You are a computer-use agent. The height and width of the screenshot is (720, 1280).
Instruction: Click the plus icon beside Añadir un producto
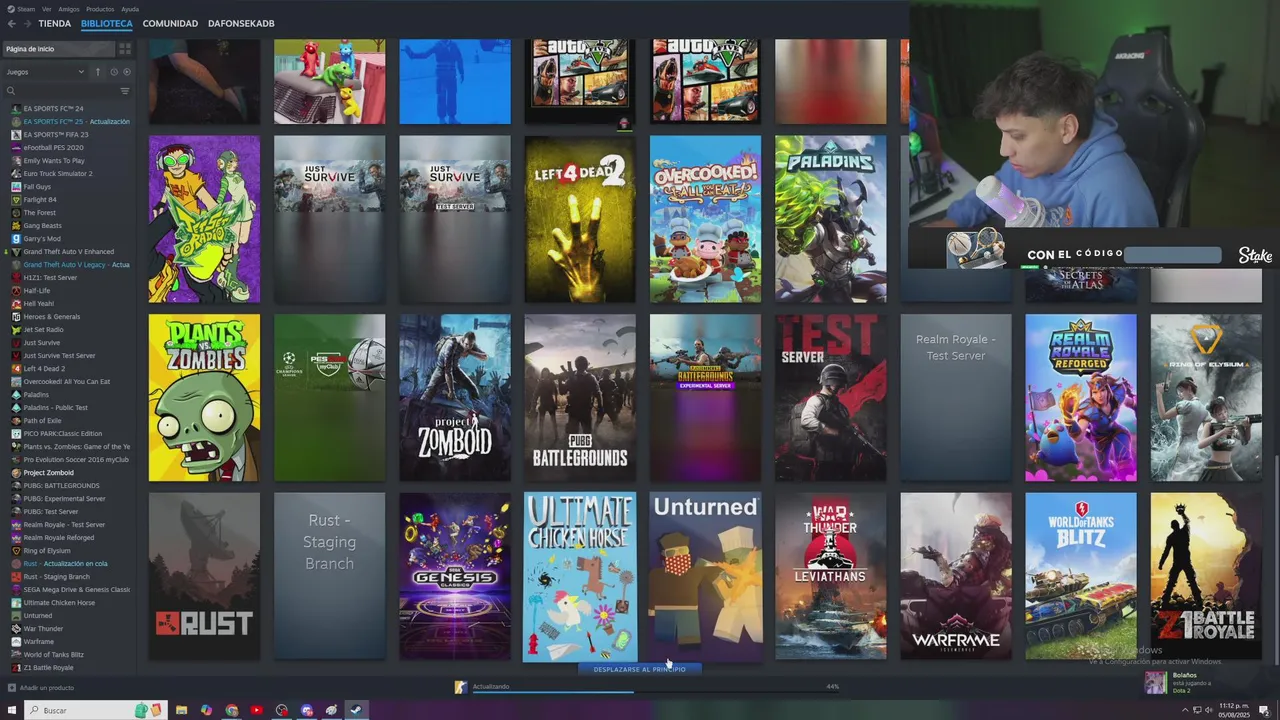[12, 687]
